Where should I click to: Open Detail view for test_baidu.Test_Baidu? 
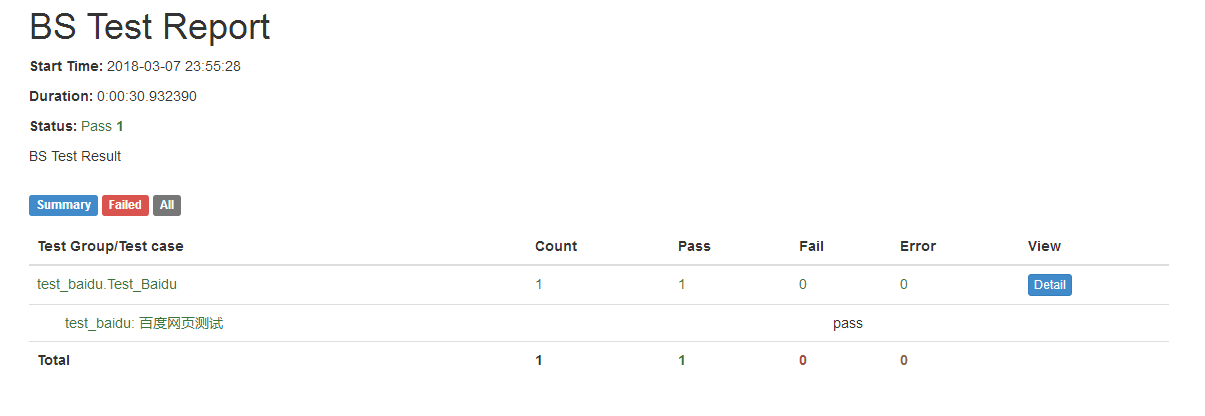[x=1049, y=285]
